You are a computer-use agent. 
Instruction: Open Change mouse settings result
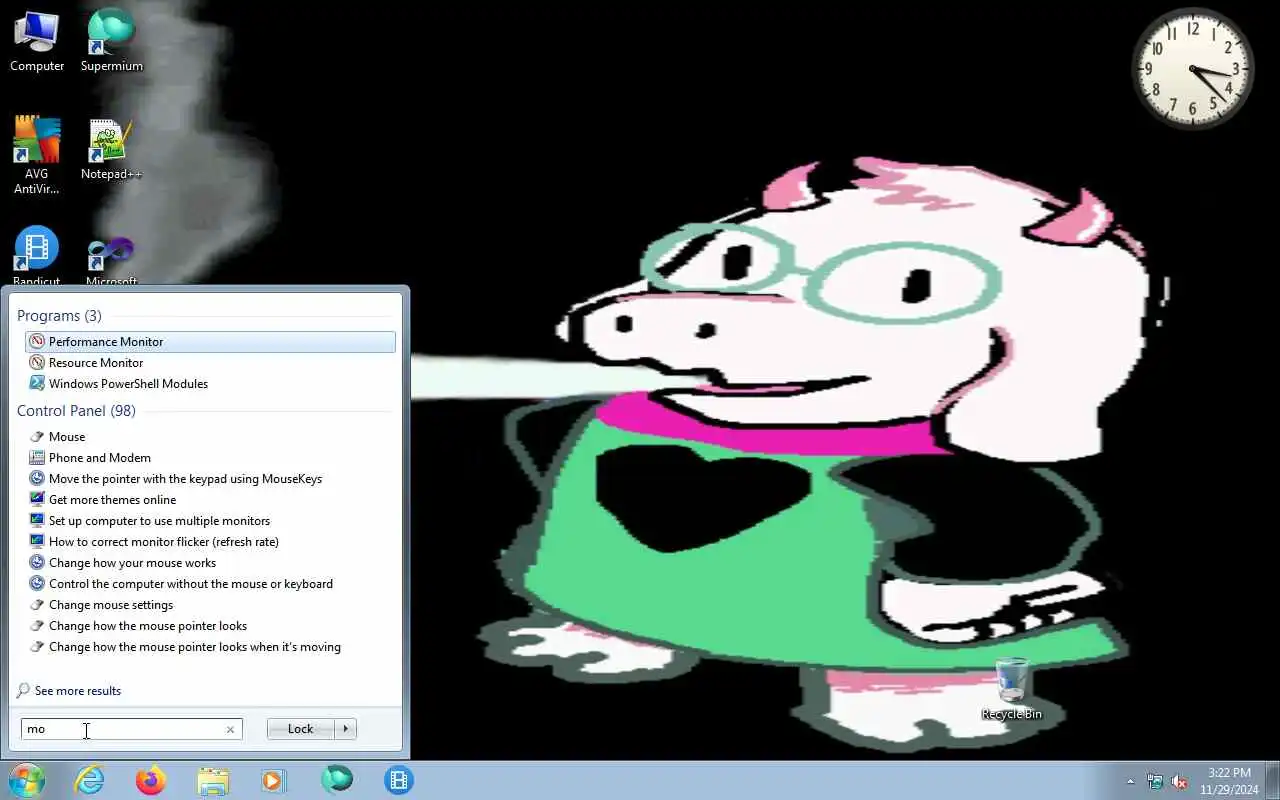click(210, 605)
